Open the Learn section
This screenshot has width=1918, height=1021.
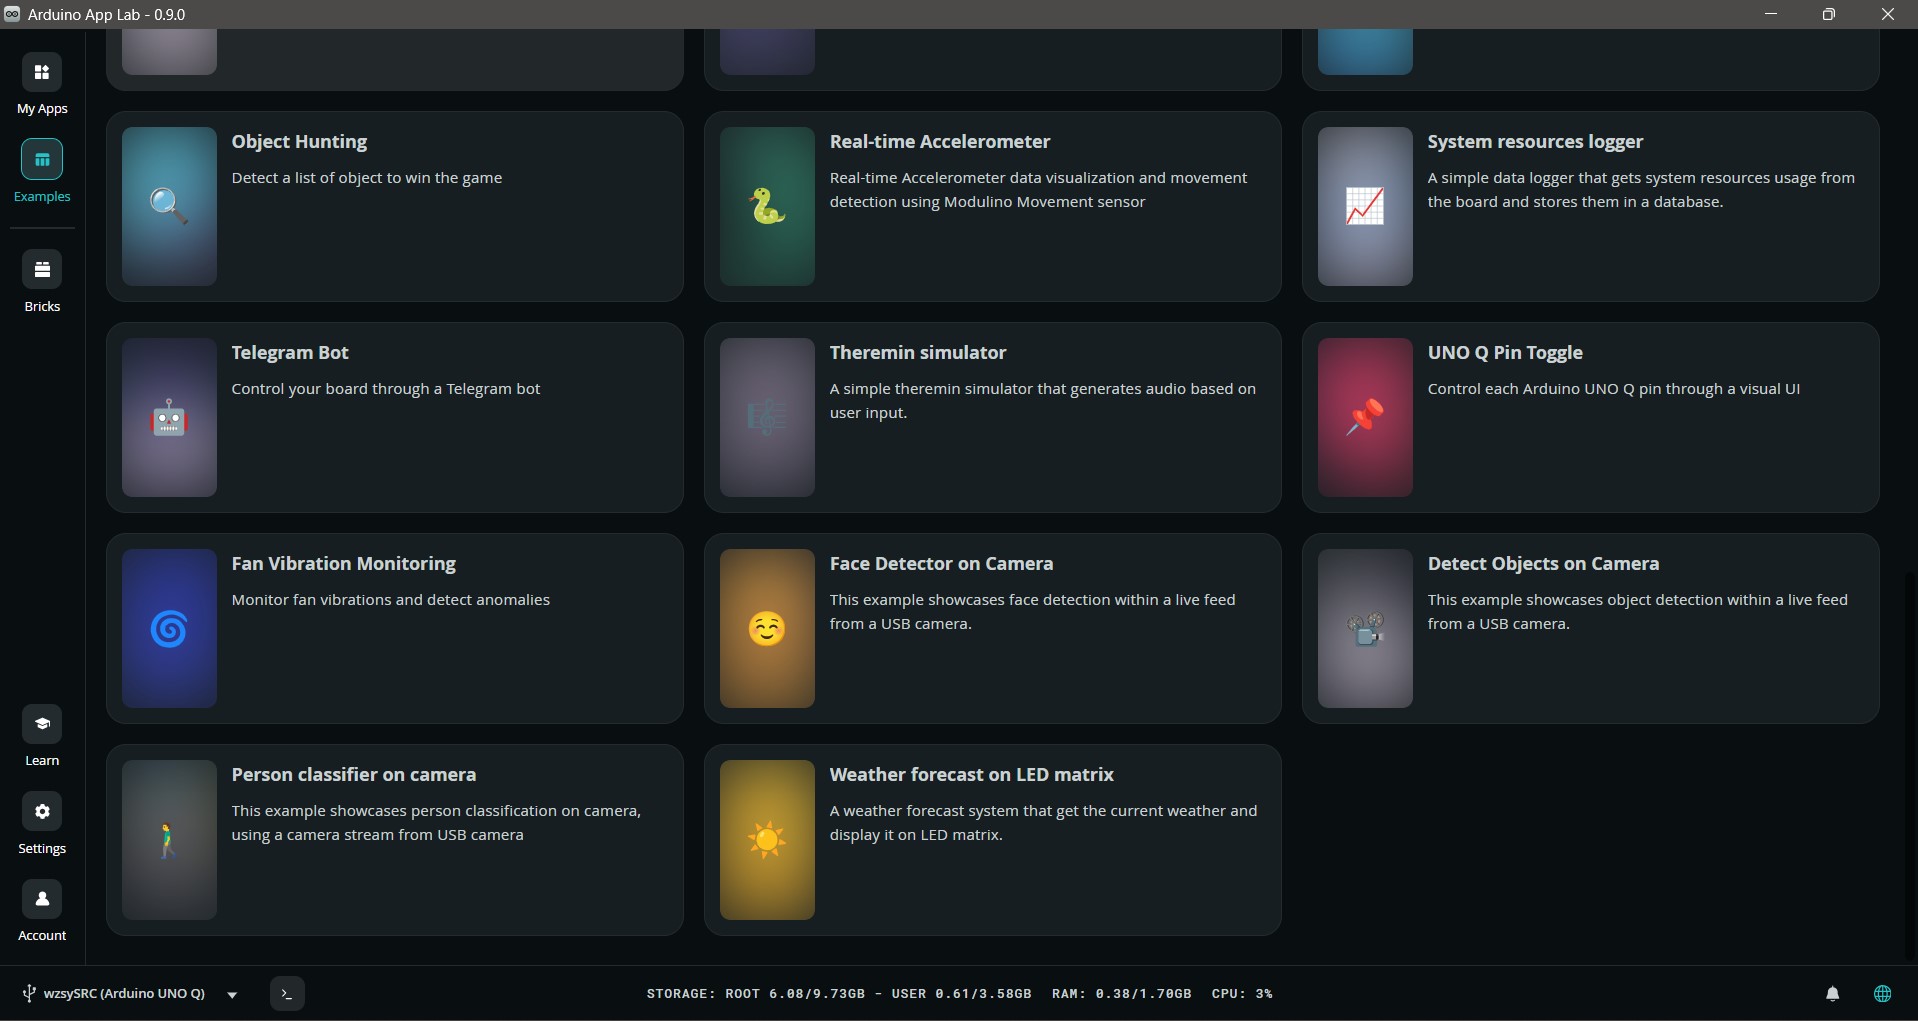coord(42,735)
